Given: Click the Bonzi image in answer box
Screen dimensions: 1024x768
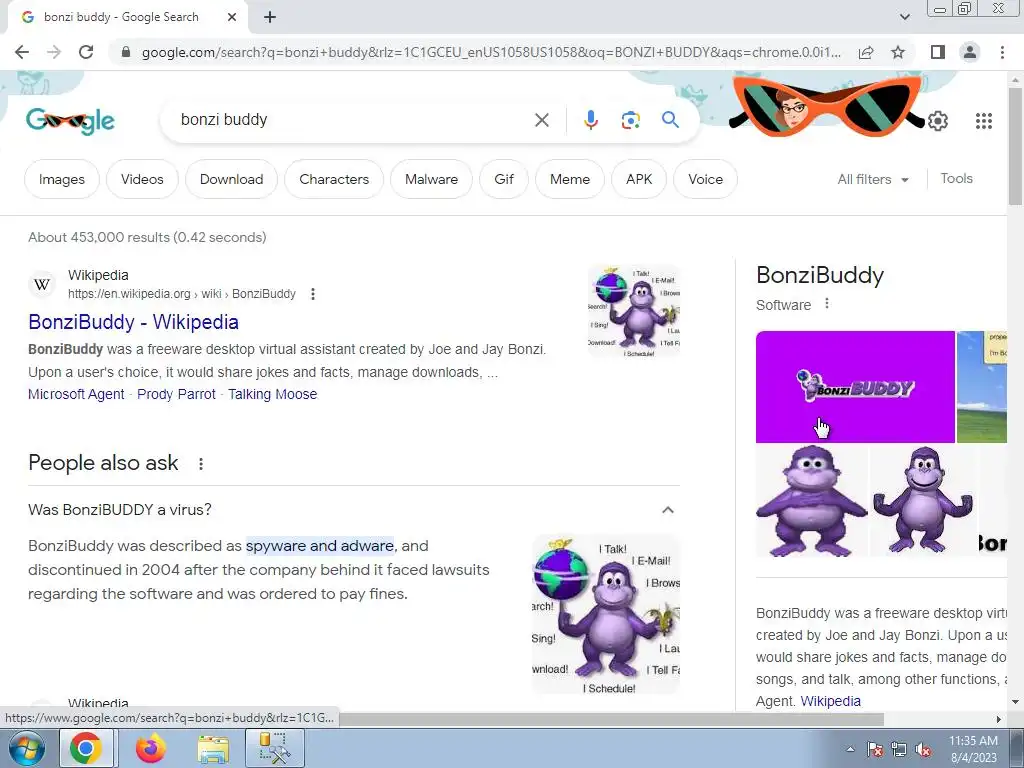Looking at the screenshot, I should (605, 615).
